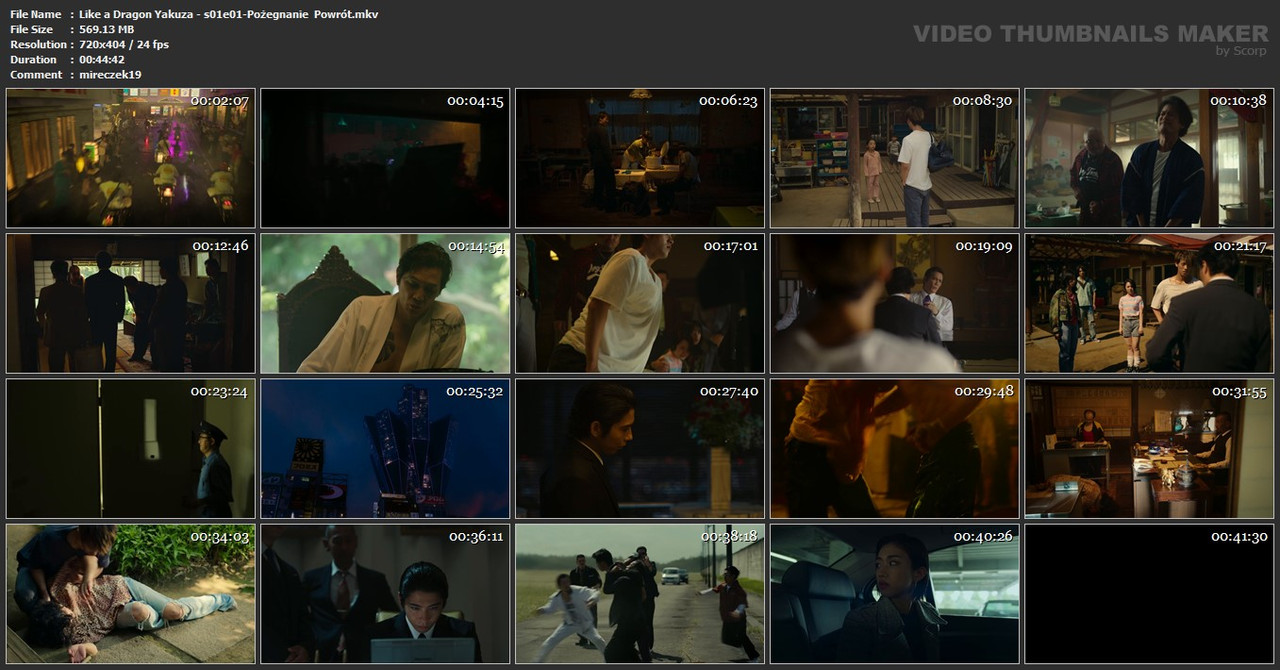Screen dimensions: 1280x670
Task: Select the thumbnail stamped 00:29:48
Action: click(x=894, y=449)
